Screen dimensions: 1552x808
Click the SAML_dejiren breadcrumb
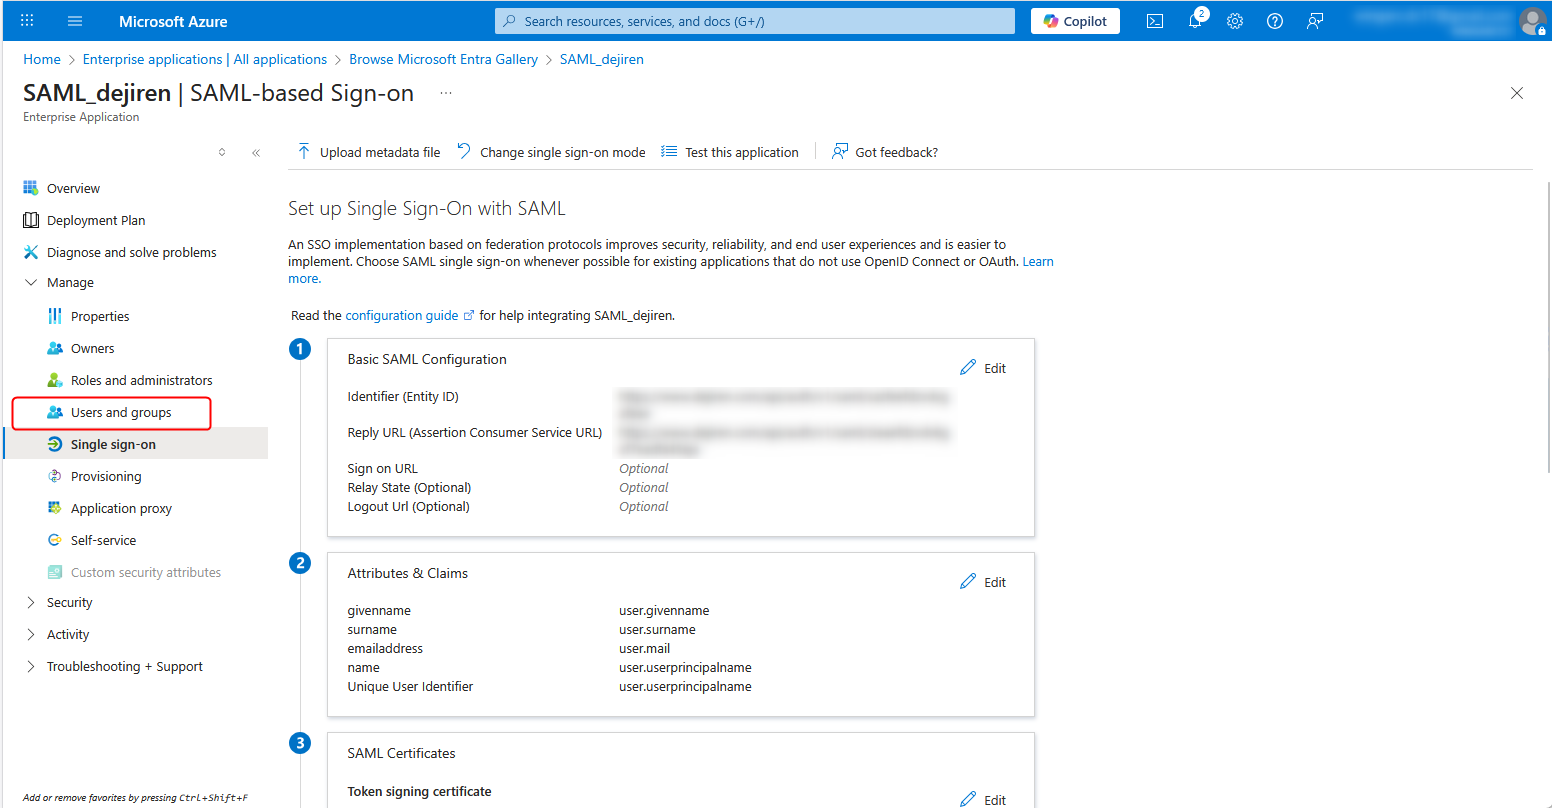click(x=602, y=59)
